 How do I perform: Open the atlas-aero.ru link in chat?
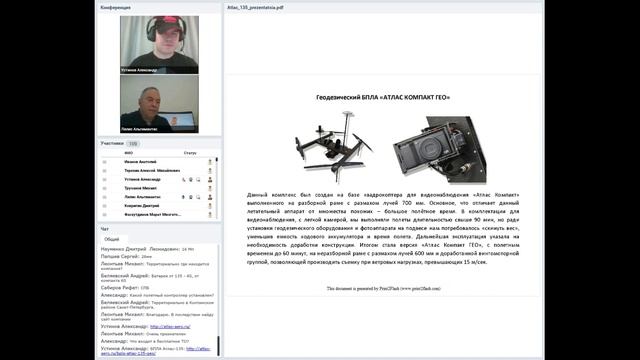[170, 327]
